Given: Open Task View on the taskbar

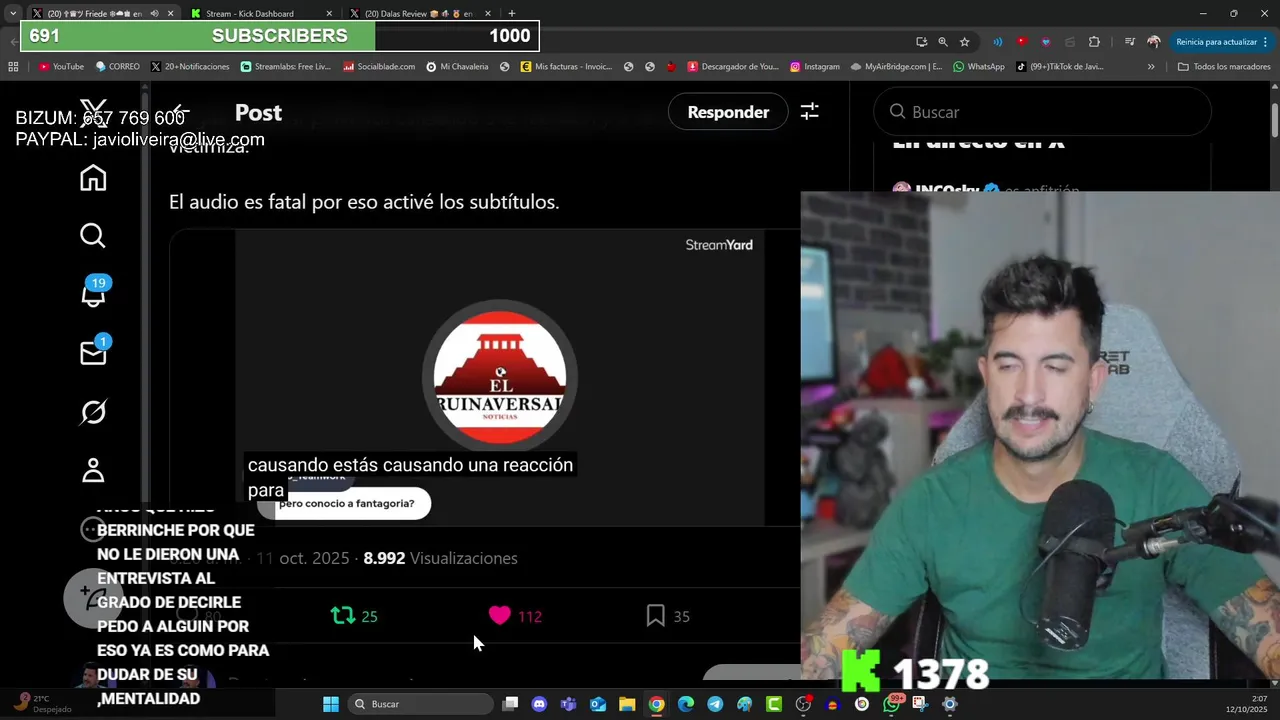Looking at the screenshot, I should click(x=510, y=704).
